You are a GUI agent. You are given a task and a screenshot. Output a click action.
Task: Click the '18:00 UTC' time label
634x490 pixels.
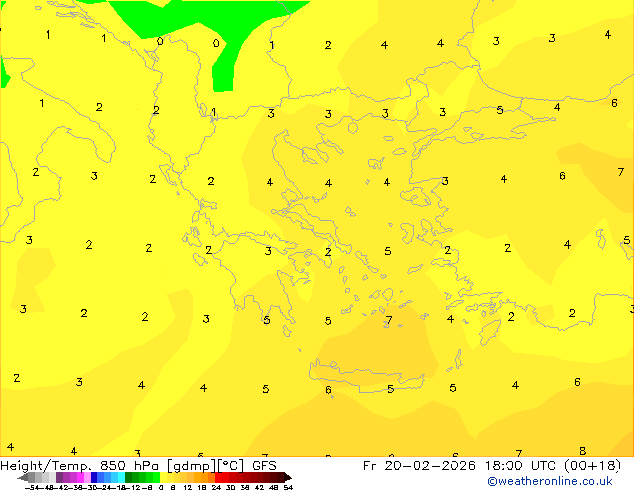click(x=521, y=466)
